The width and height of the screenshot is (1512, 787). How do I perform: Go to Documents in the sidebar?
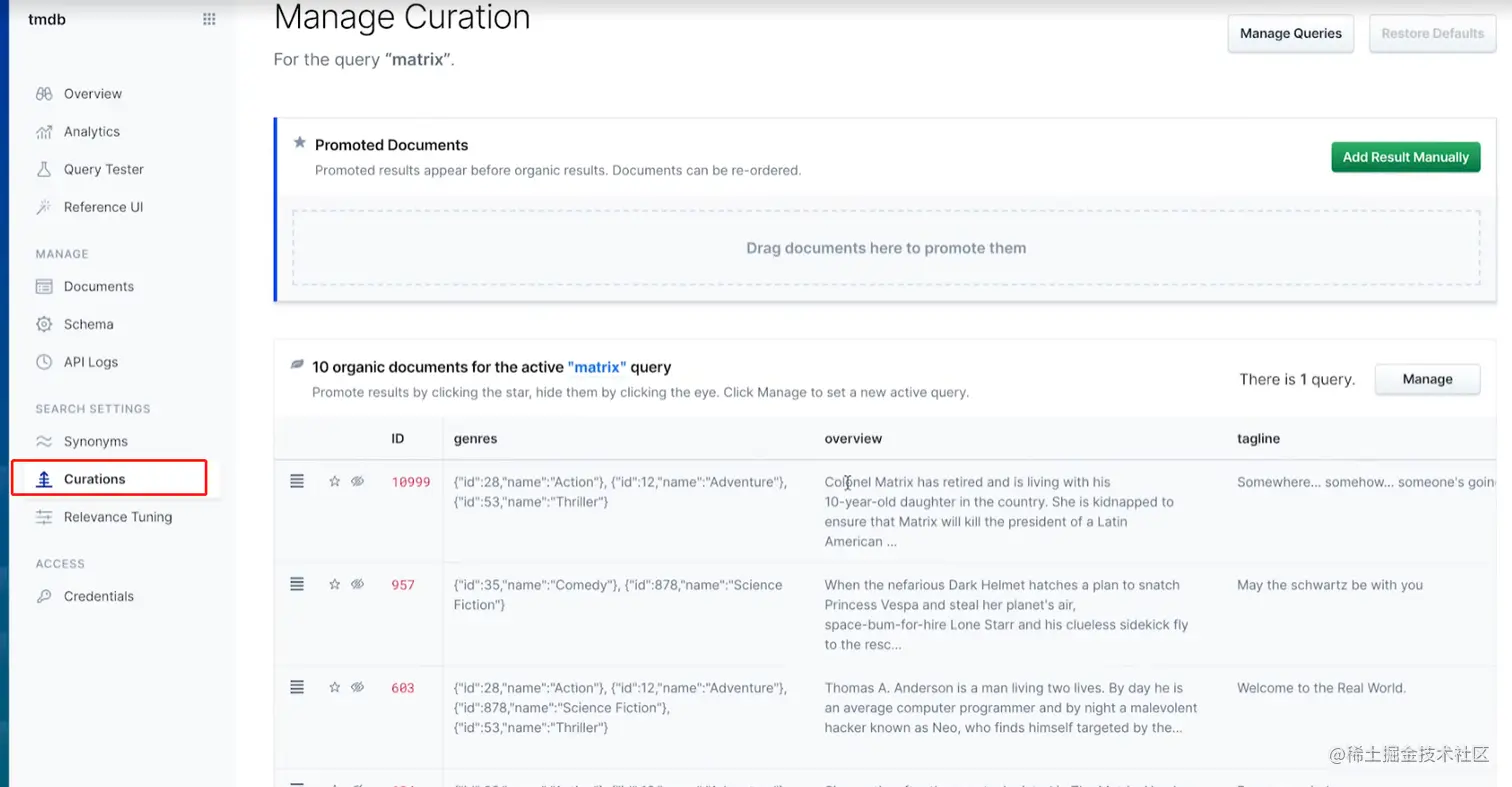pos(99,286)
